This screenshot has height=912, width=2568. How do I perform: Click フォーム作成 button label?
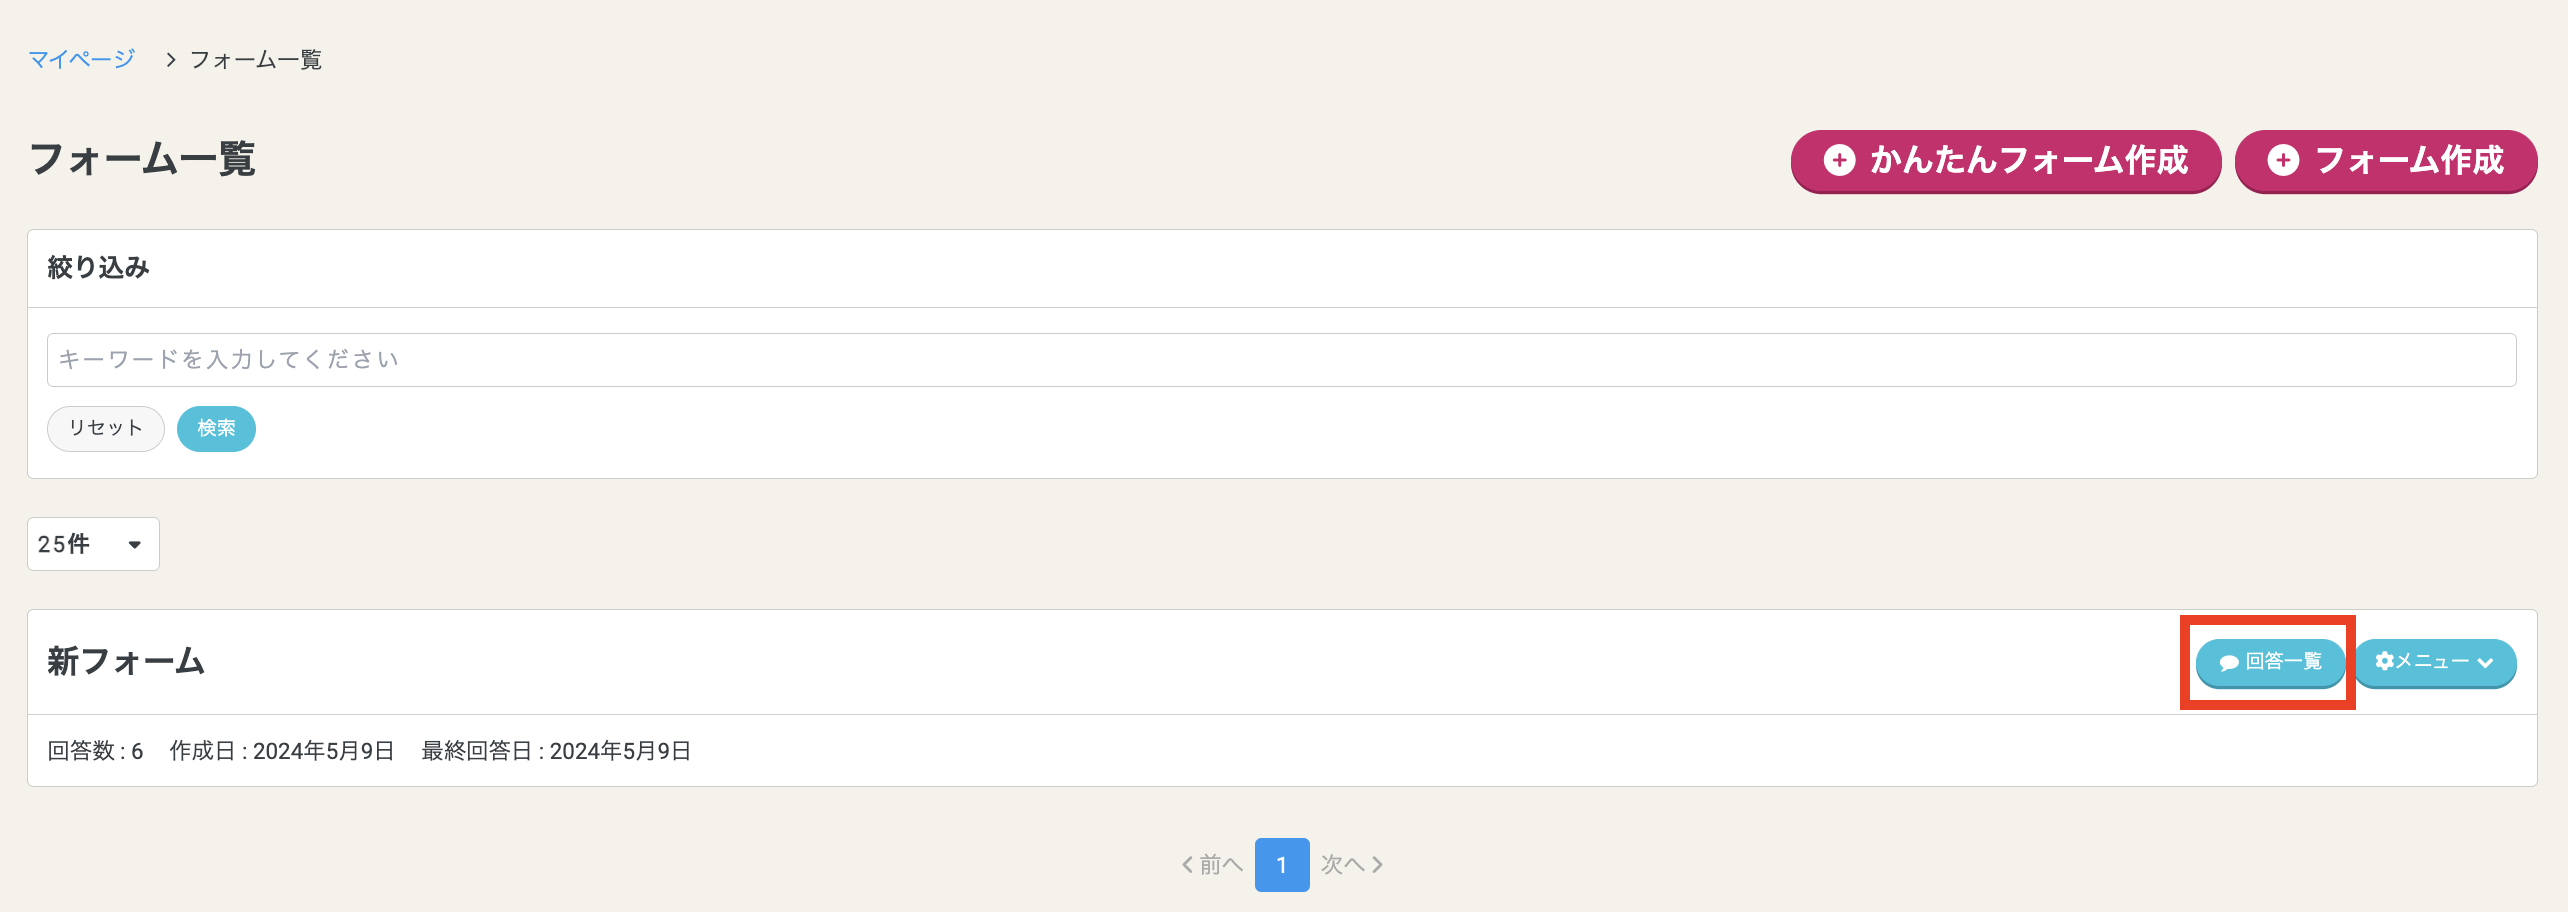2410,160
